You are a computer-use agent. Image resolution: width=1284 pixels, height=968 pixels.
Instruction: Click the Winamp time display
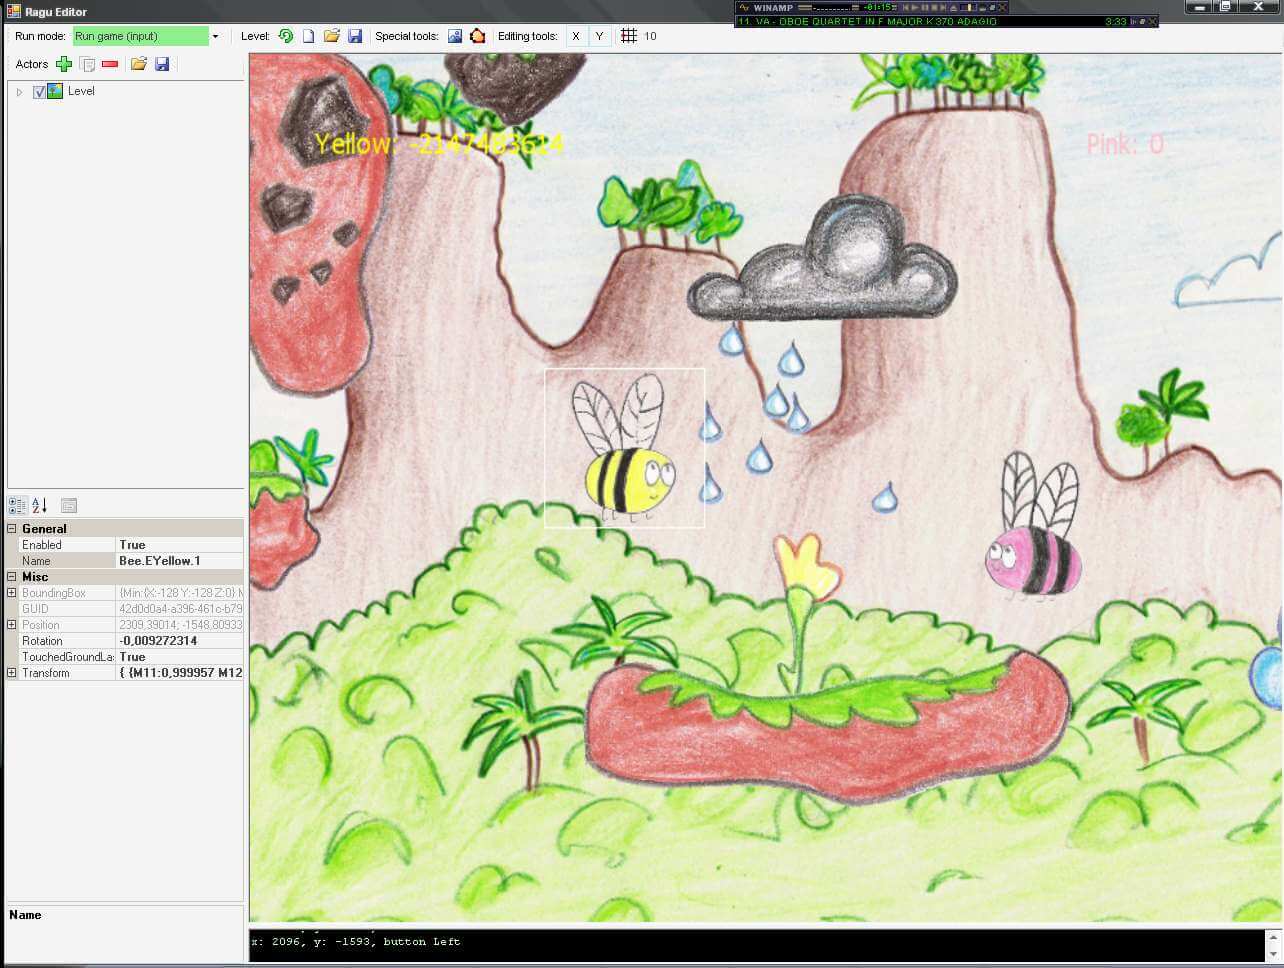click(x=877, y=7)
